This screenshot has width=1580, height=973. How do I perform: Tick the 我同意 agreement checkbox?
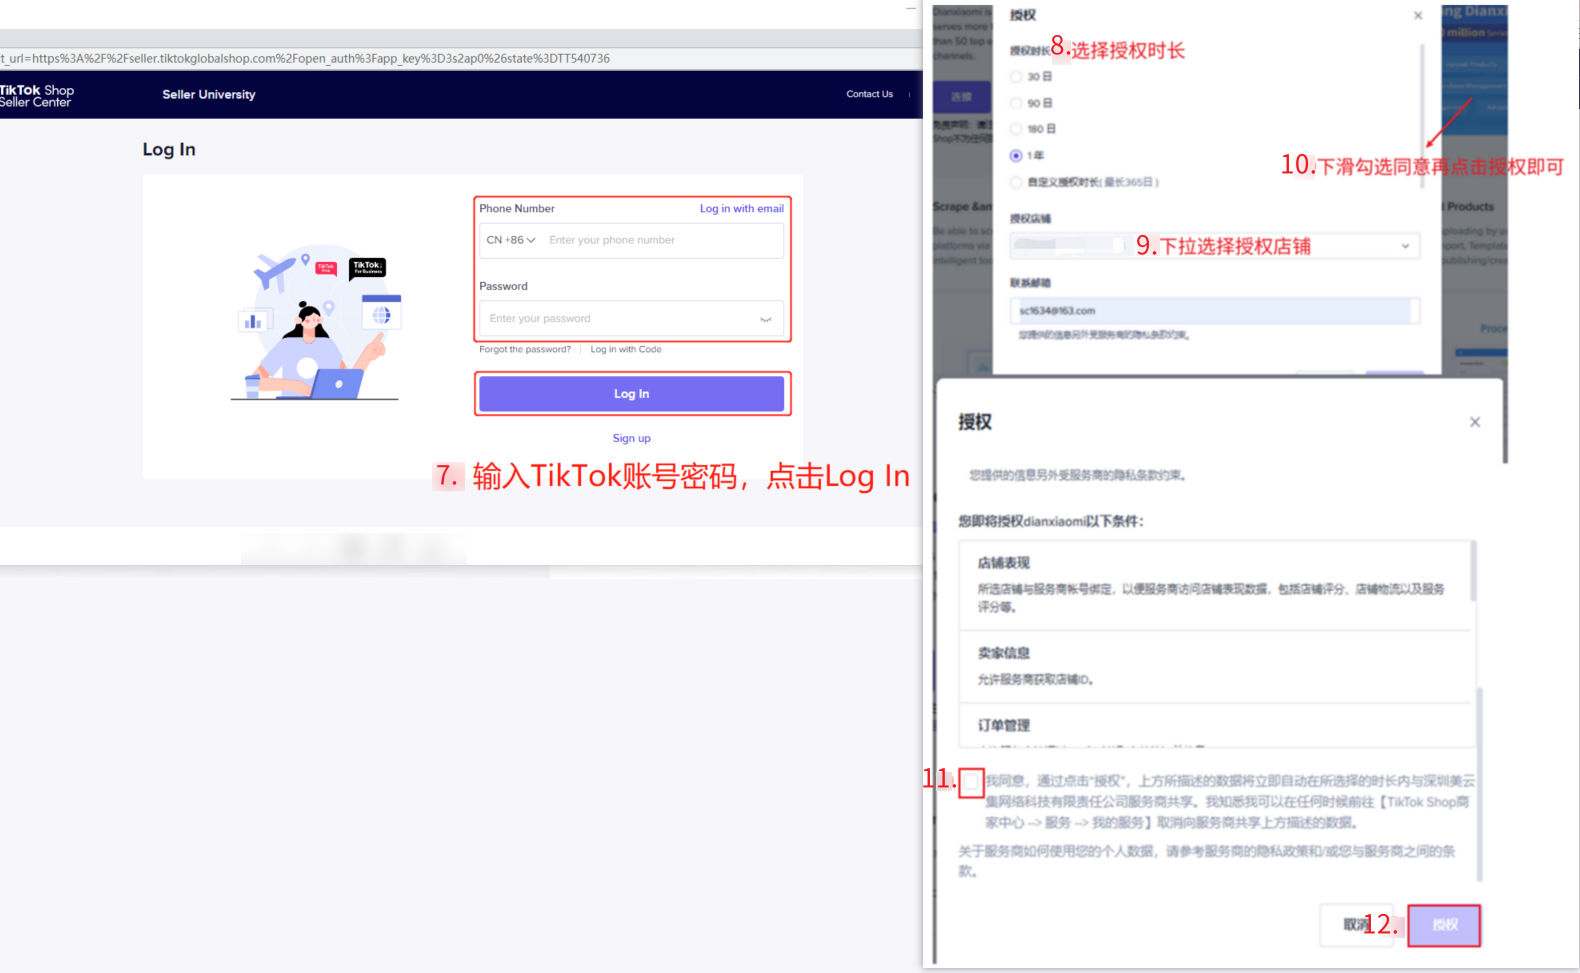coord(971,781)
